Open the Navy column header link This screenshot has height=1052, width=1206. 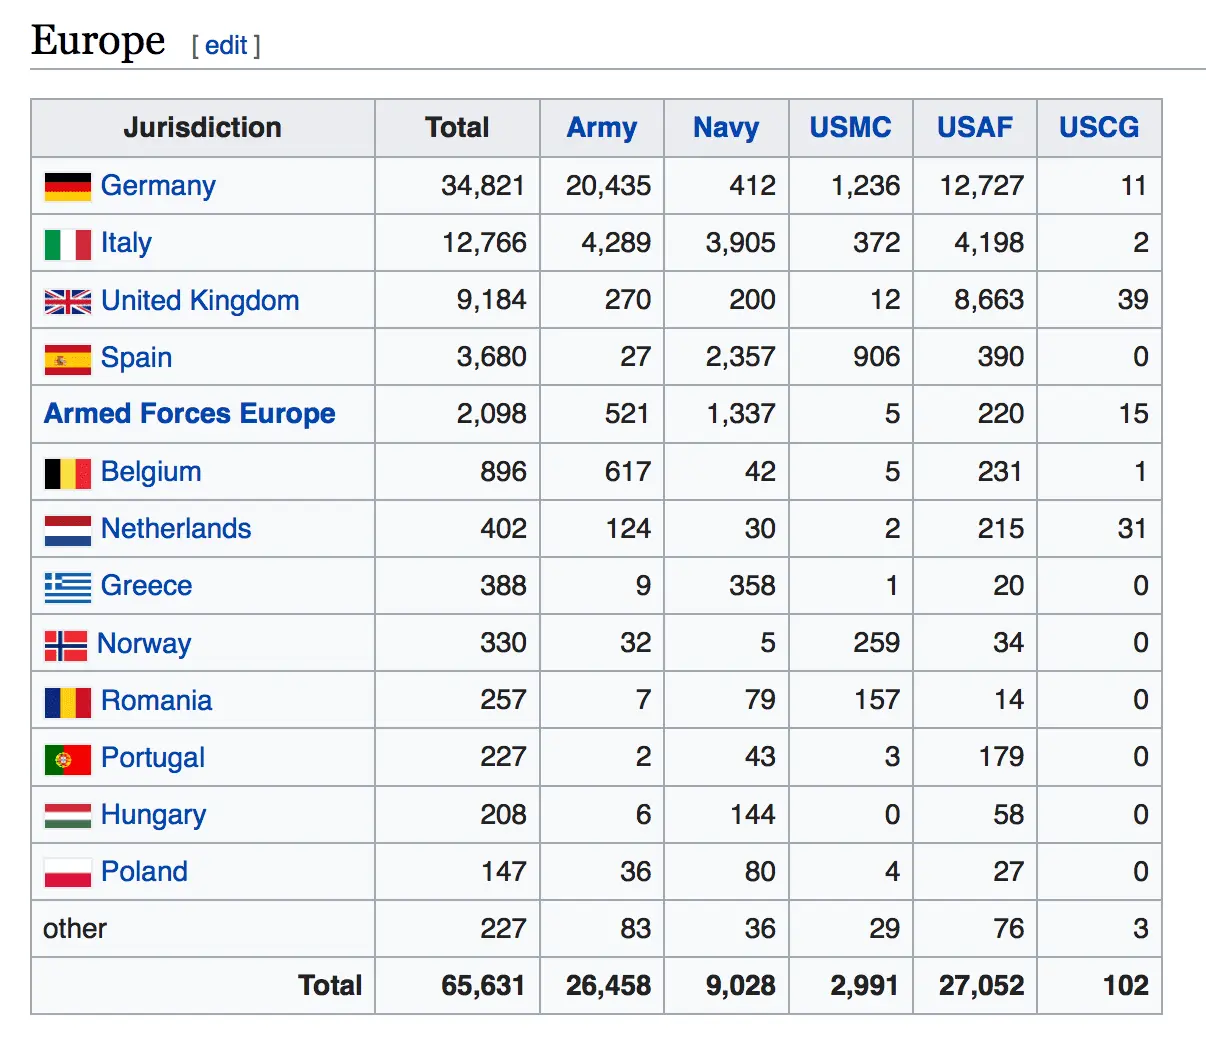click(x=725, y=127)
